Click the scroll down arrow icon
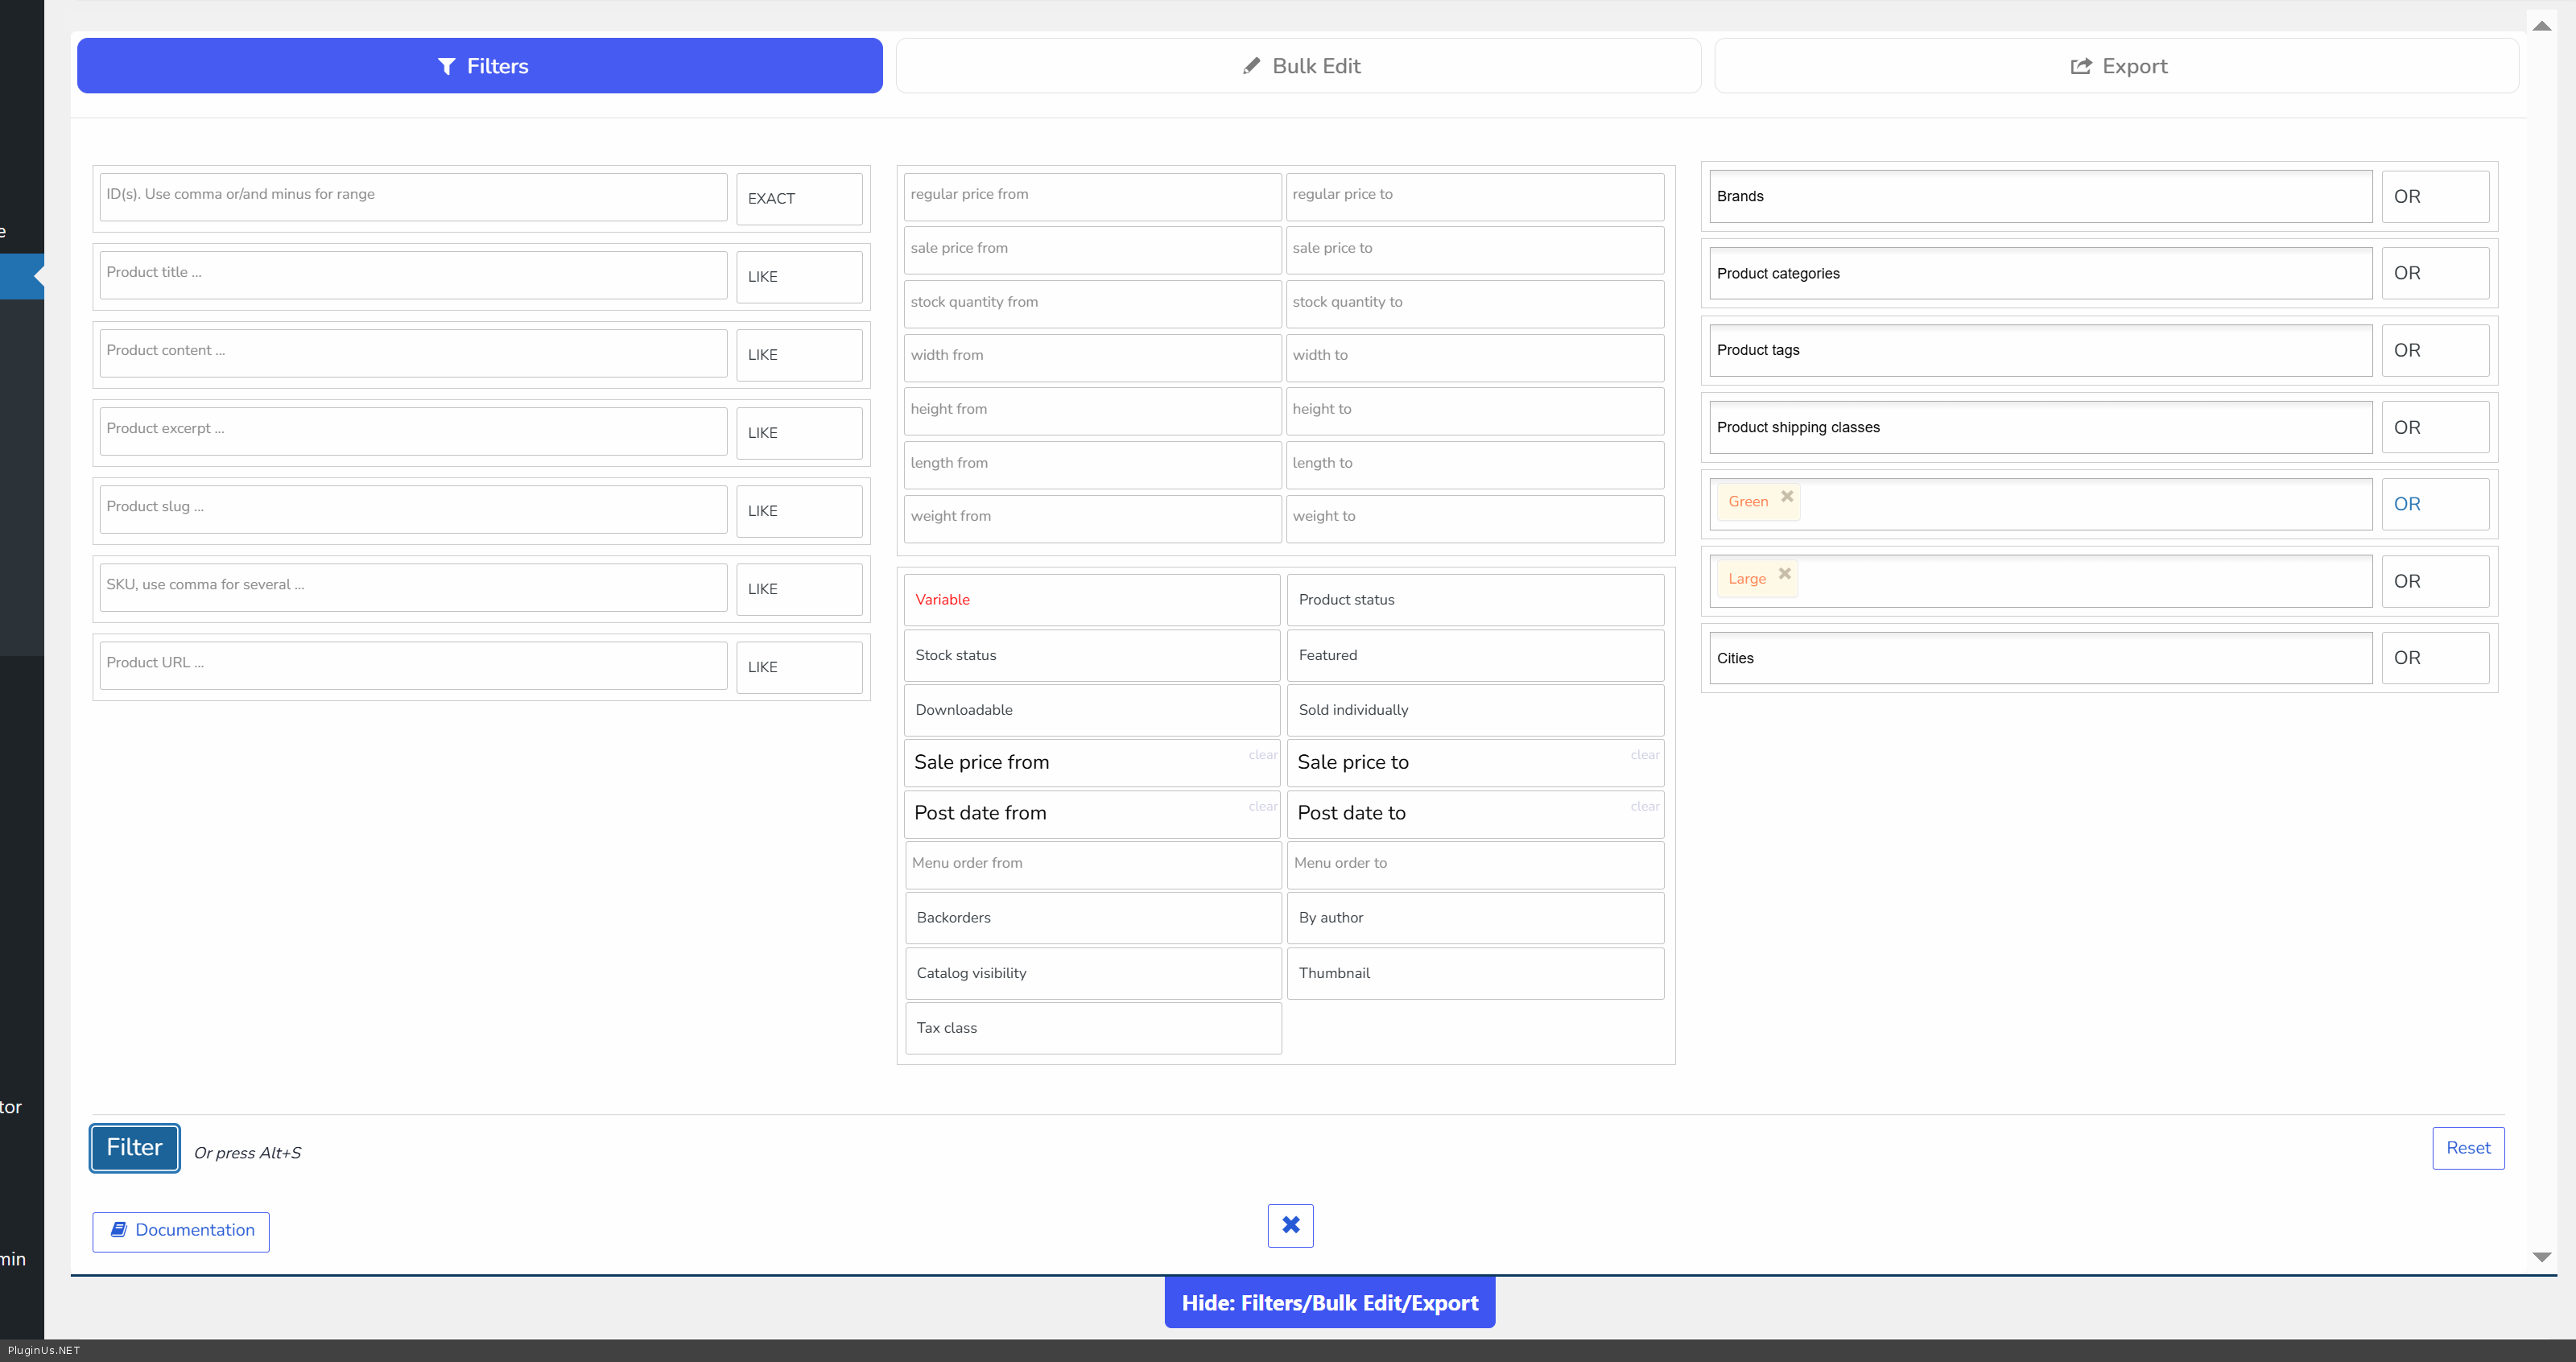Viewport: 2576px width, 1362px height. coord(2541,1257)
